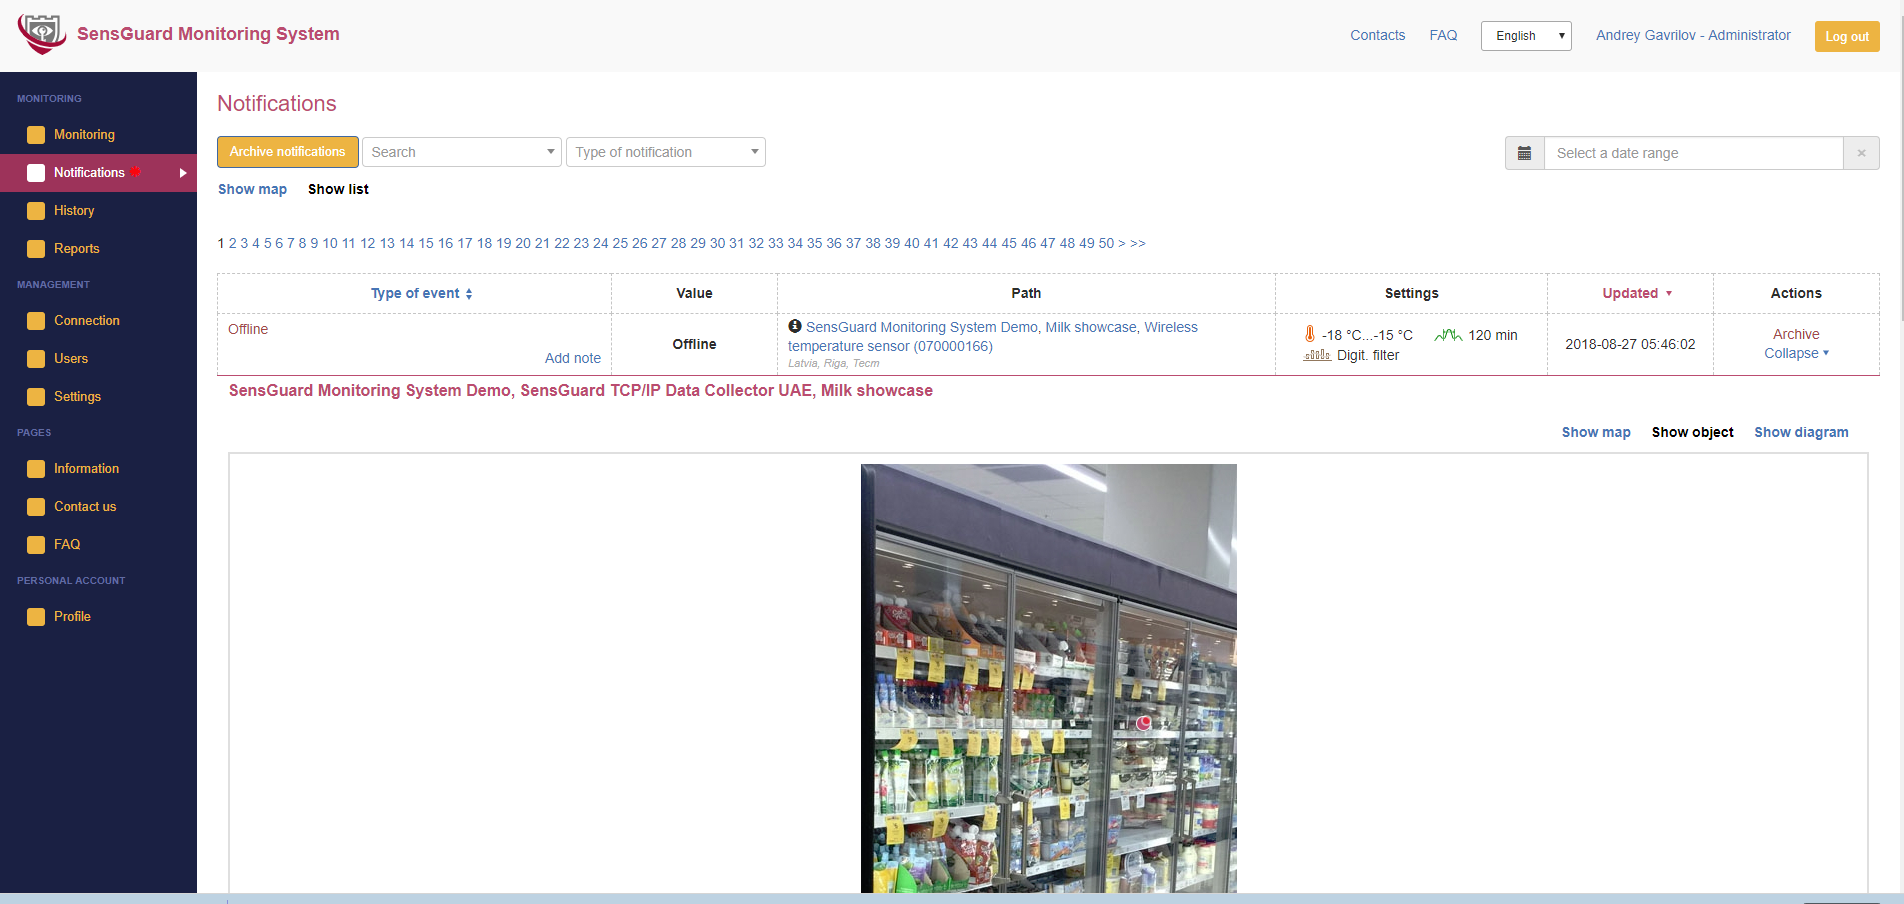Click the FAQ sidebar icon

click(x=36, y=545)
